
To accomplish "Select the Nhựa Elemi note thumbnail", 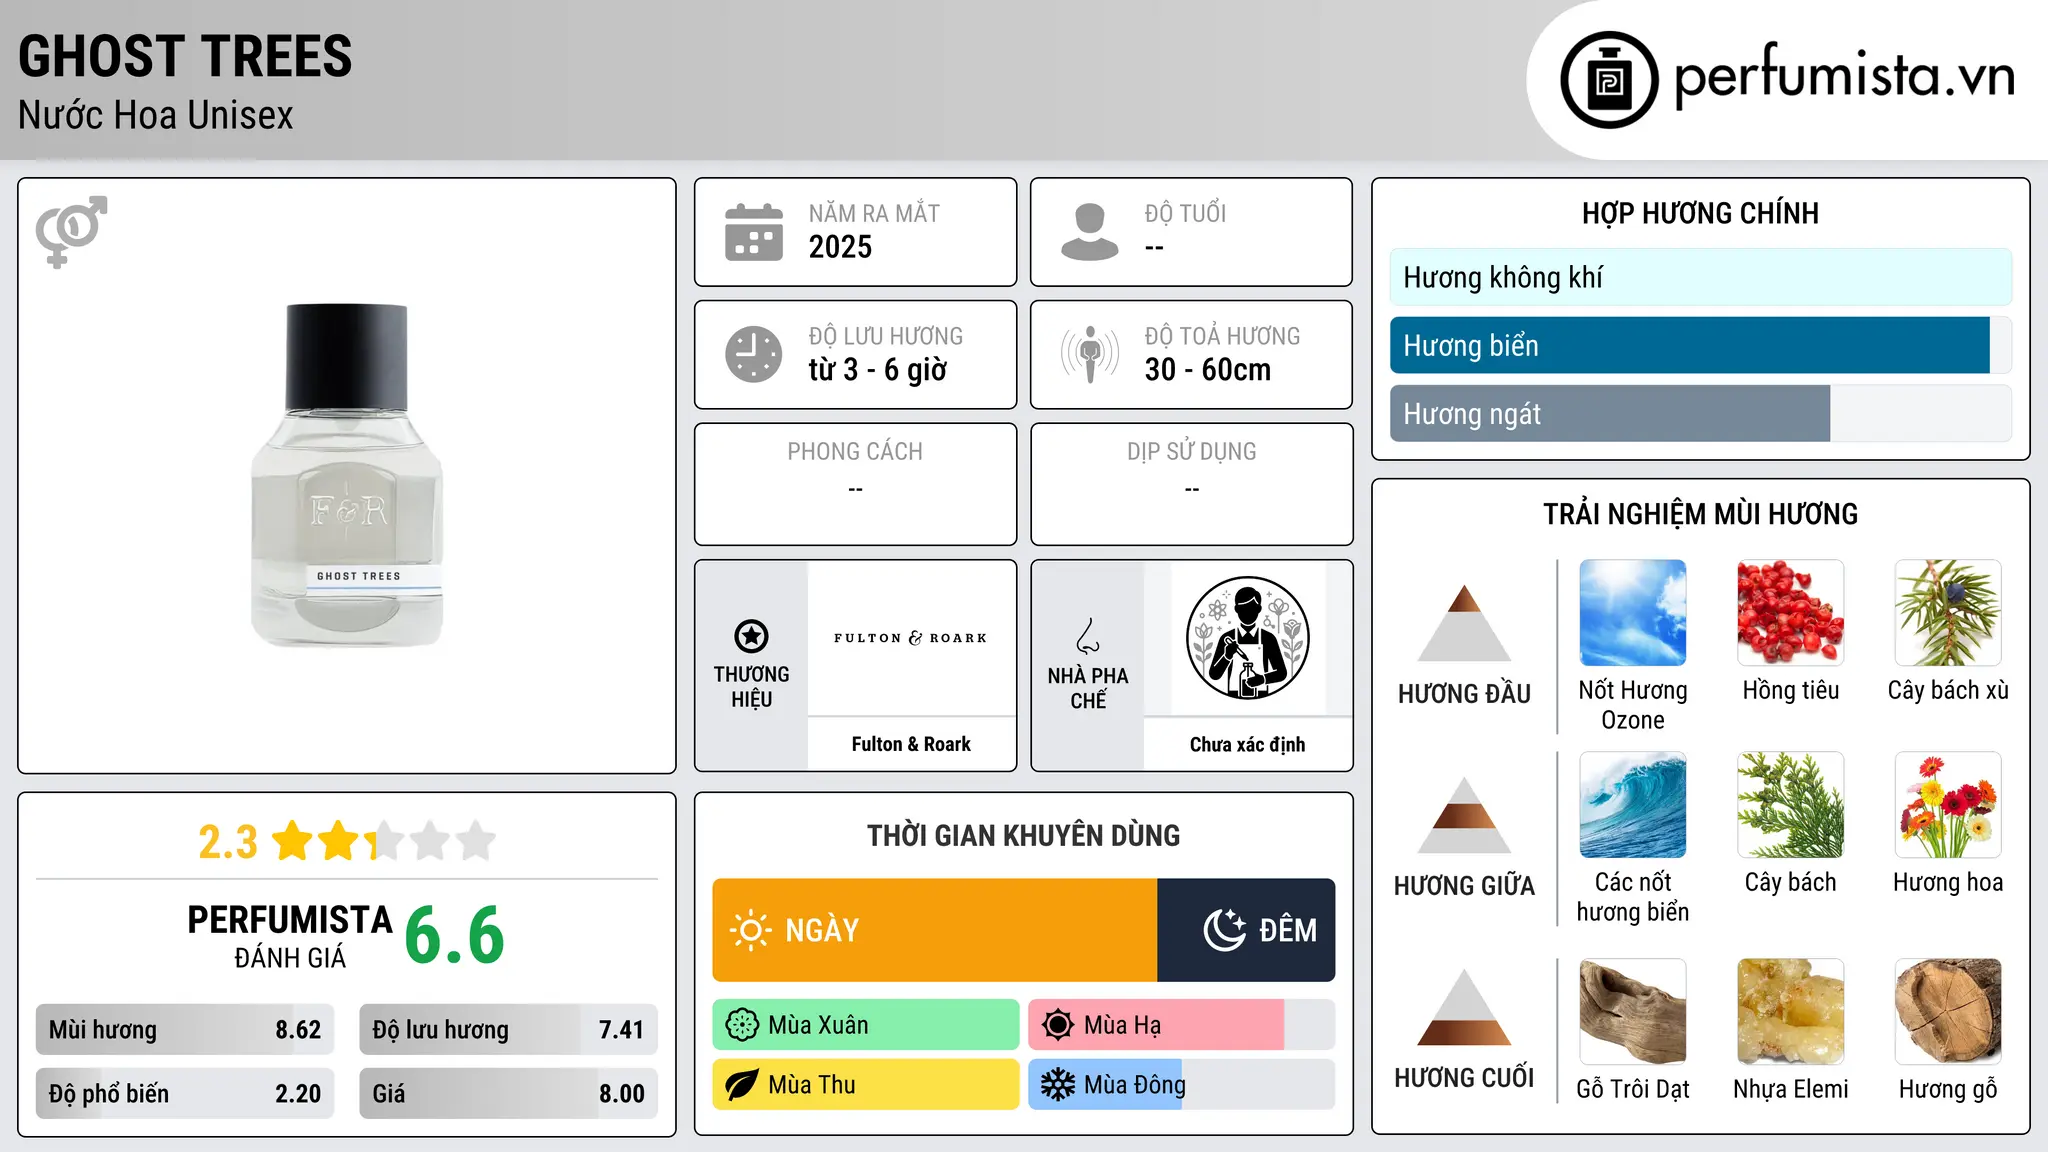I will (x=1791, y=1012).
